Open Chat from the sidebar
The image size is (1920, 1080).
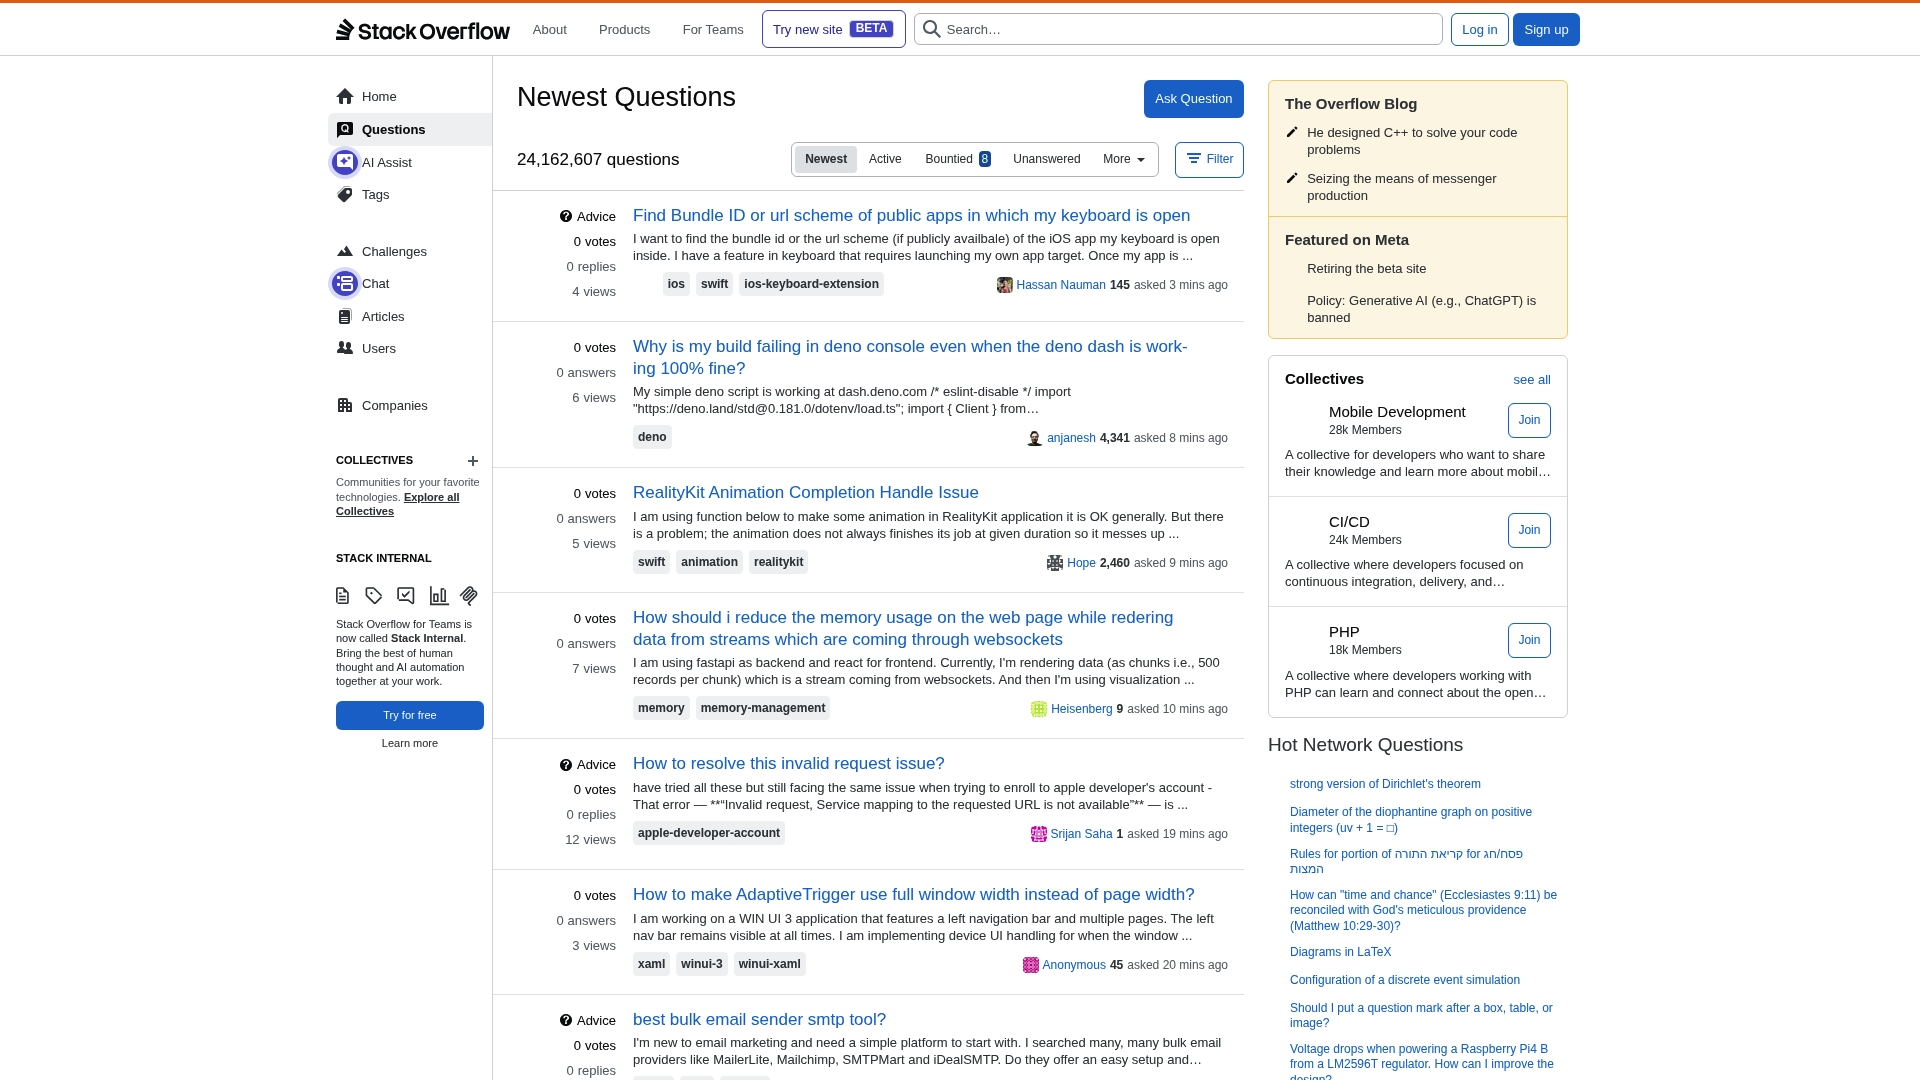click(x=345, y=283)
